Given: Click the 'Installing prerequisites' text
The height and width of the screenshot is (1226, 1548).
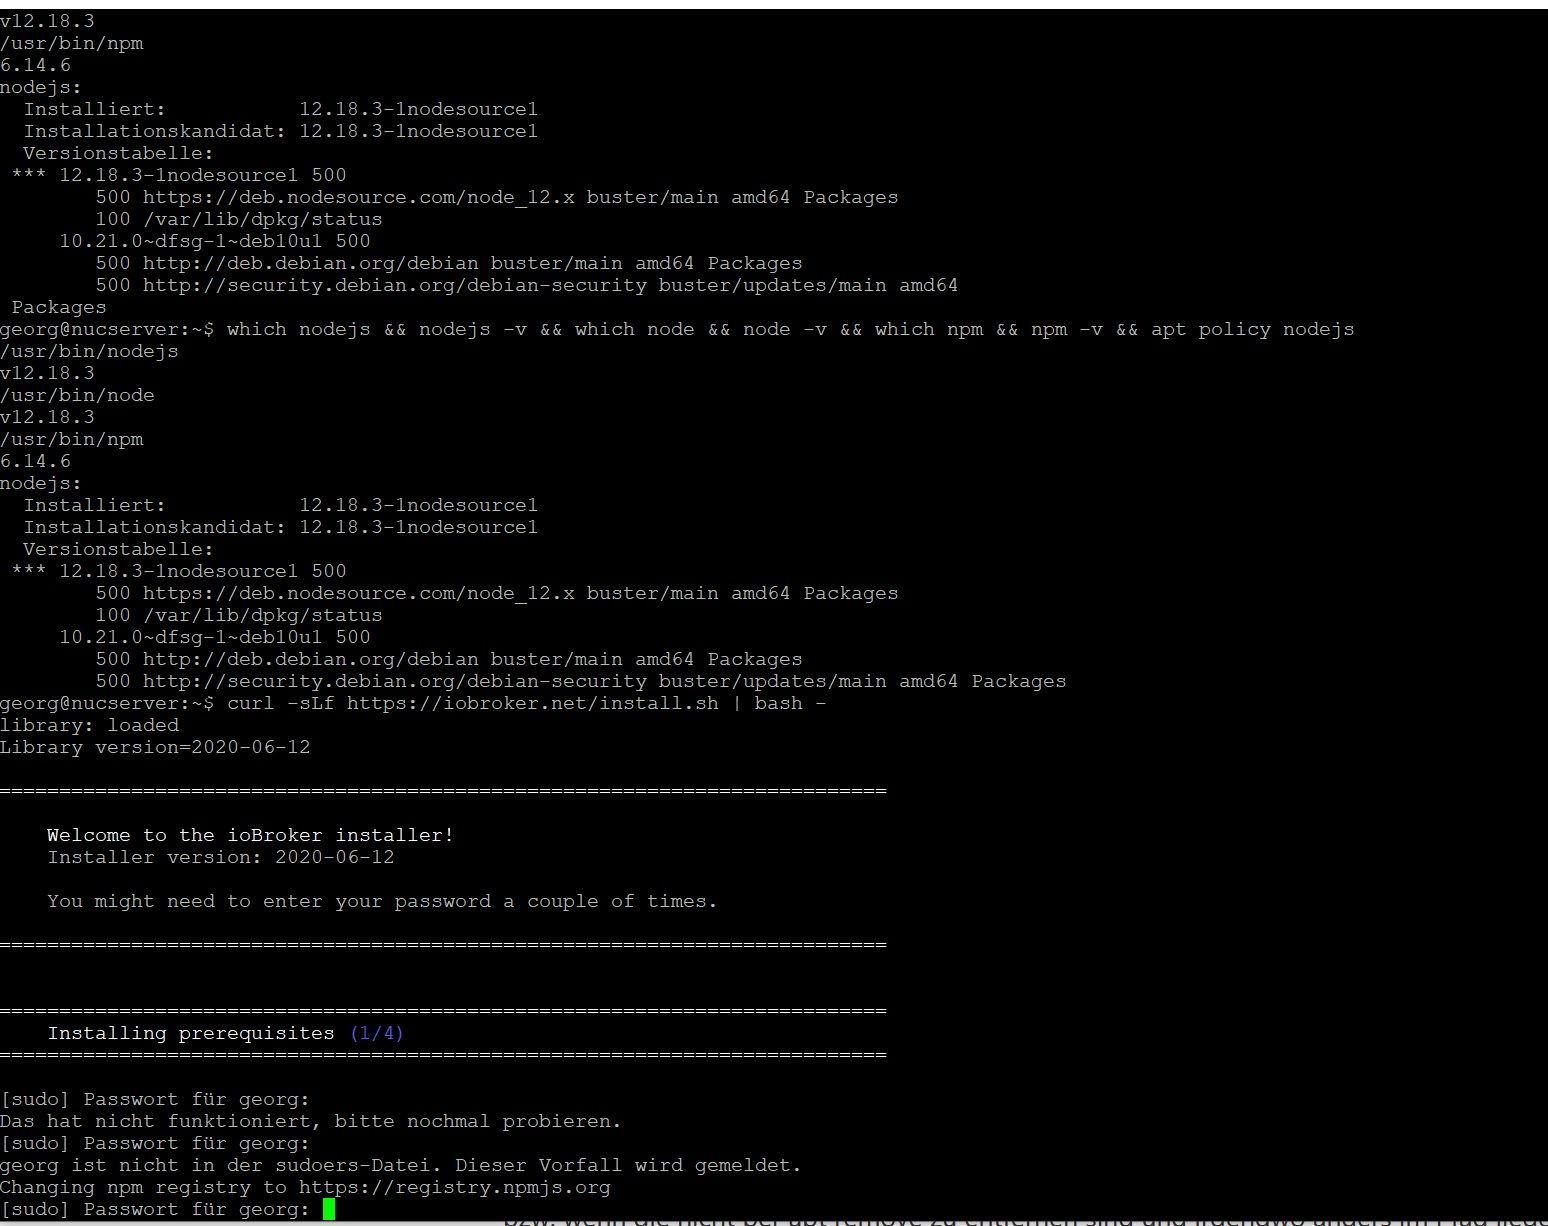Looking at the screenshot, I should point(191,1034).
